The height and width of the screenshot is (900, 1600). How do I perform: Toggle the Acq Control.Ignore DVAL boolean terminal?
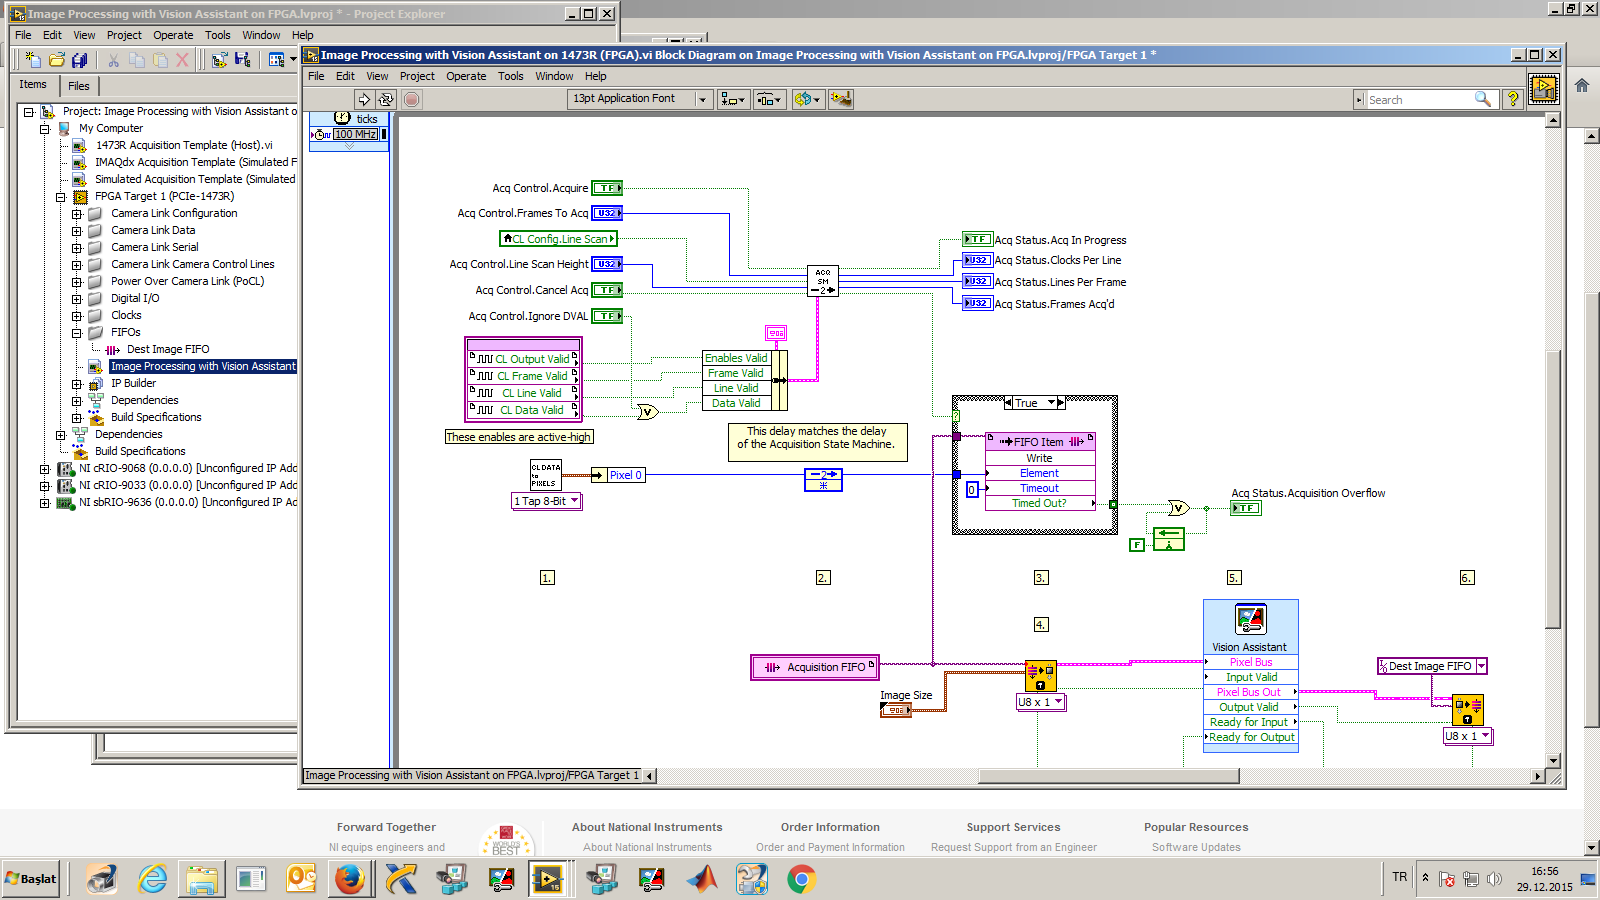coord(607,316)
